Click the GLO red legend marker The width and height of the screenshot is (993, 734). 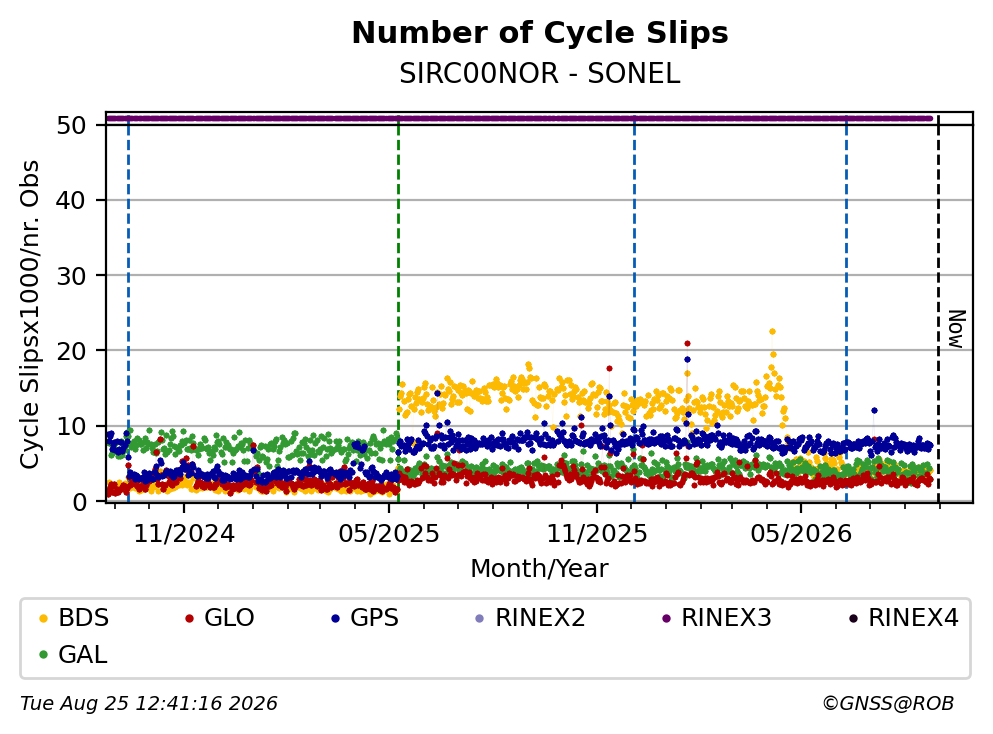189,618
